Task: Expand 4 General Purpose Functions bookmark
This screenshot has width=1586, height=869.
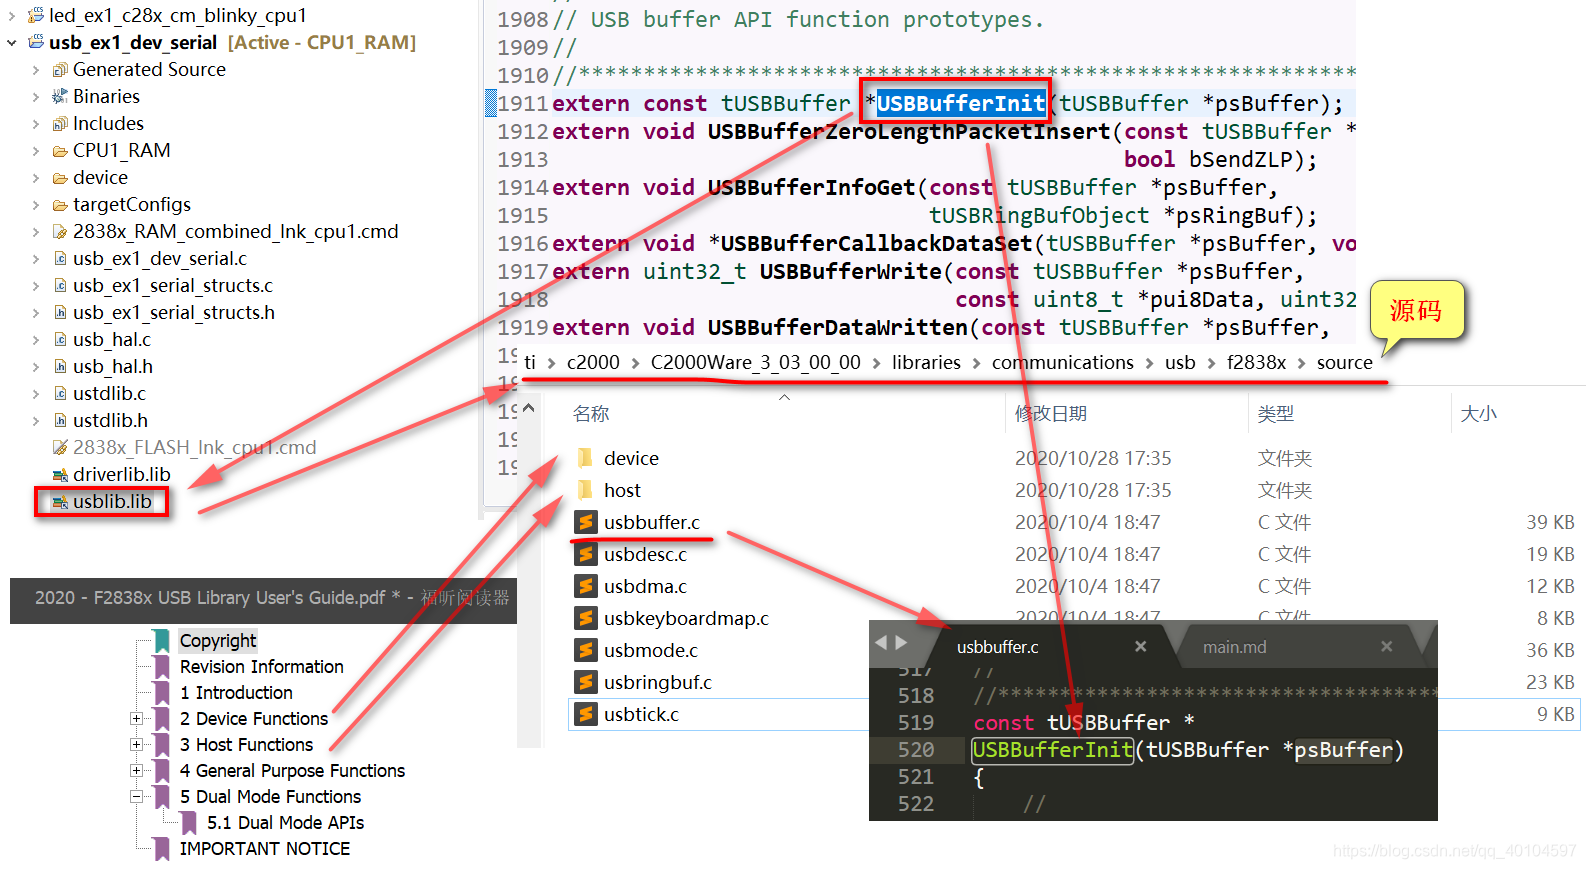Action: point(135,770)
